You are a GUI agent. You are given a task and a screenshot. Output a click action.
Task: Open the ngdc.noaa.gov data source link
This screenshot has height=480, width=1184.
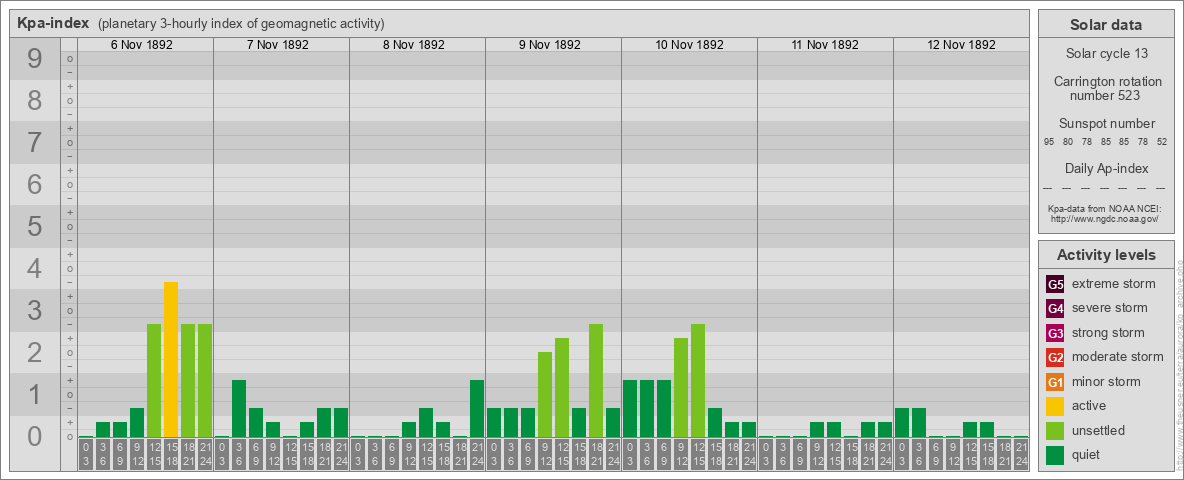(1104, 218)
